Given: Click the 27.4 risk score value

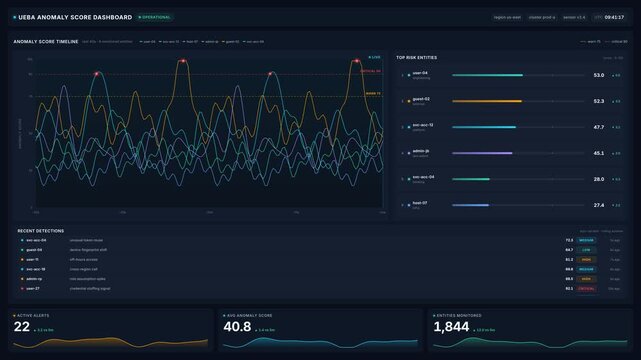Looking at the screenshot, I should click(x=598, y=205).
